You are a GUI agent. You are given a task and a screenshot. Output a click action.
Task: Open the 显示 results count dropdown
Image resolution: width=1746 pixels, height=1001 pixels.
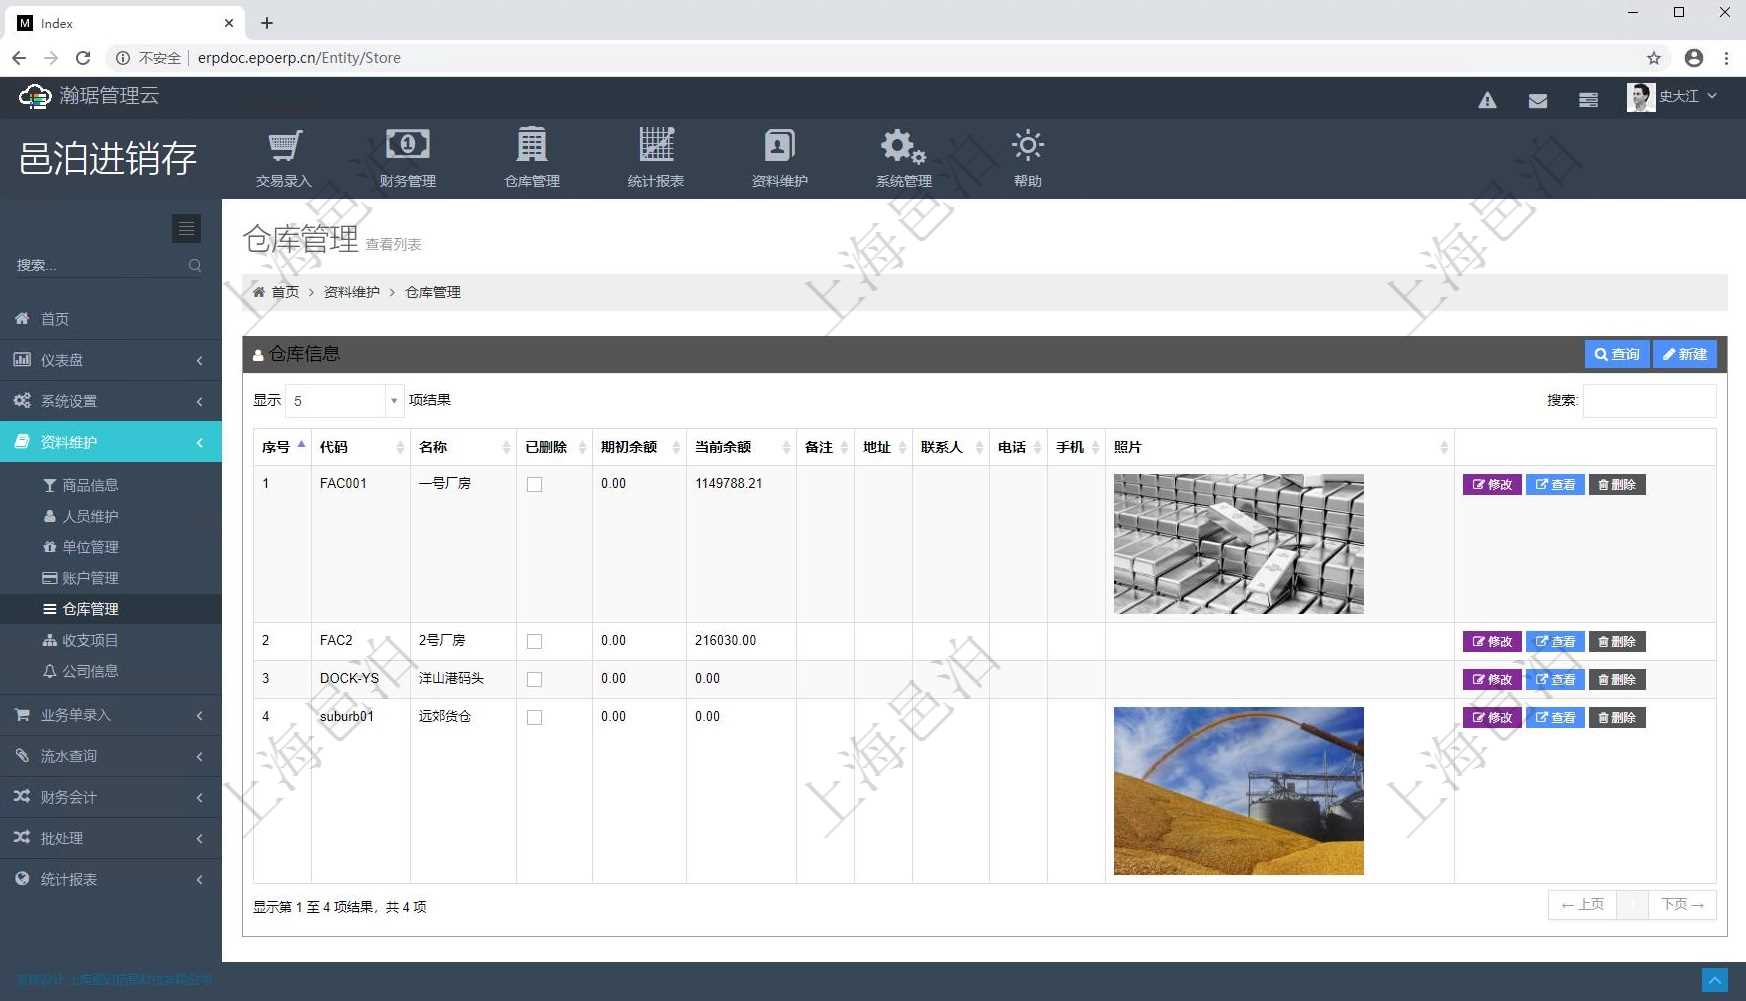(x=344, y=401)
